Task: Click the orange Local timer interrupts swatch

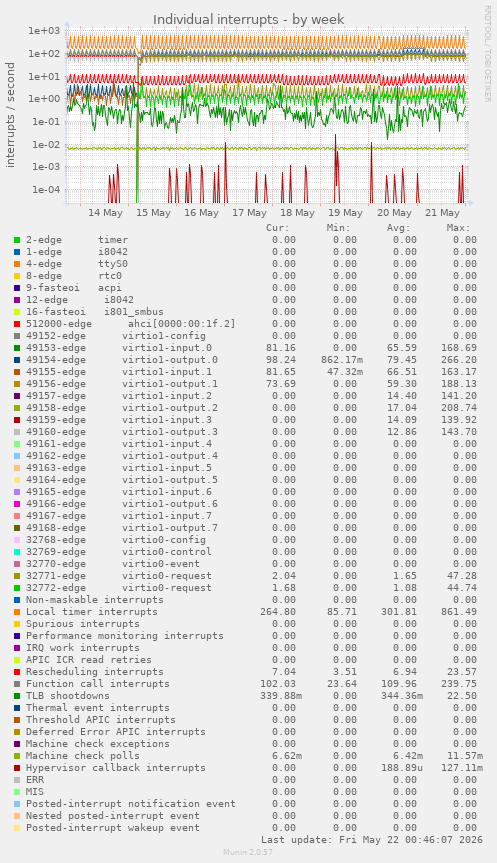Action: tap(17, 612)
